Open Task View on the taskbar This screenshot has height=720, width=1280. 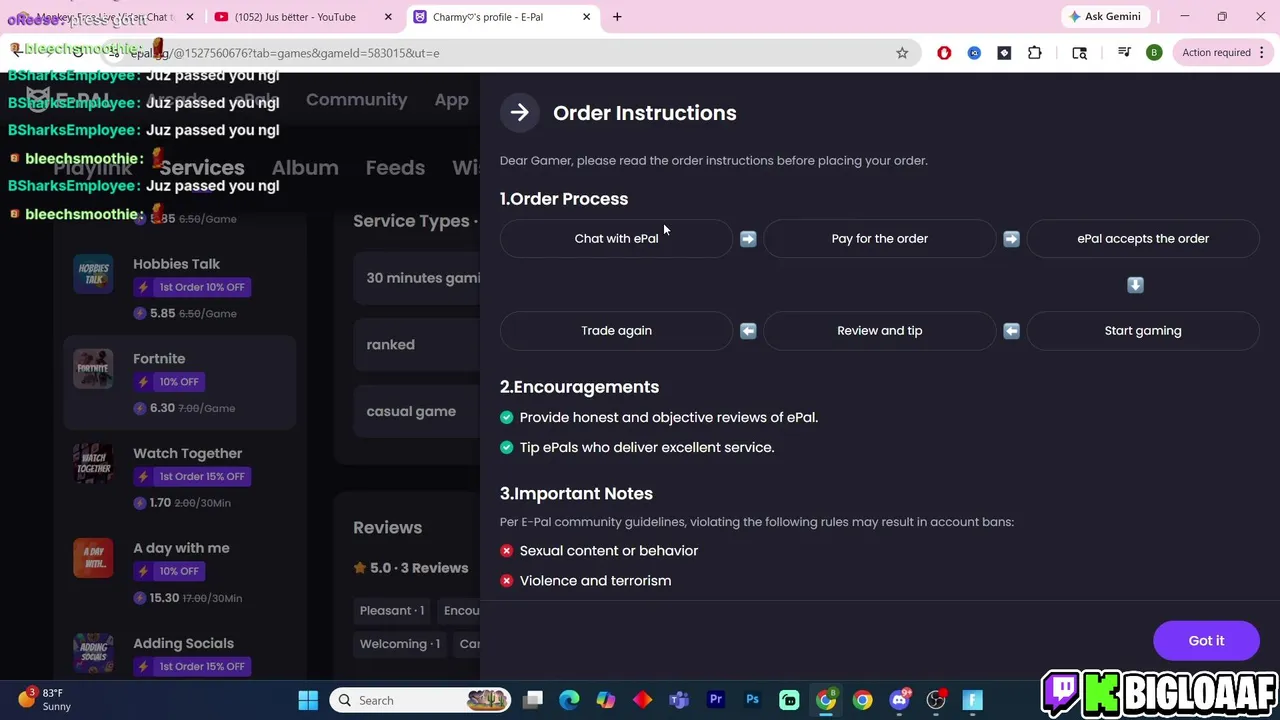pos(533,700)
